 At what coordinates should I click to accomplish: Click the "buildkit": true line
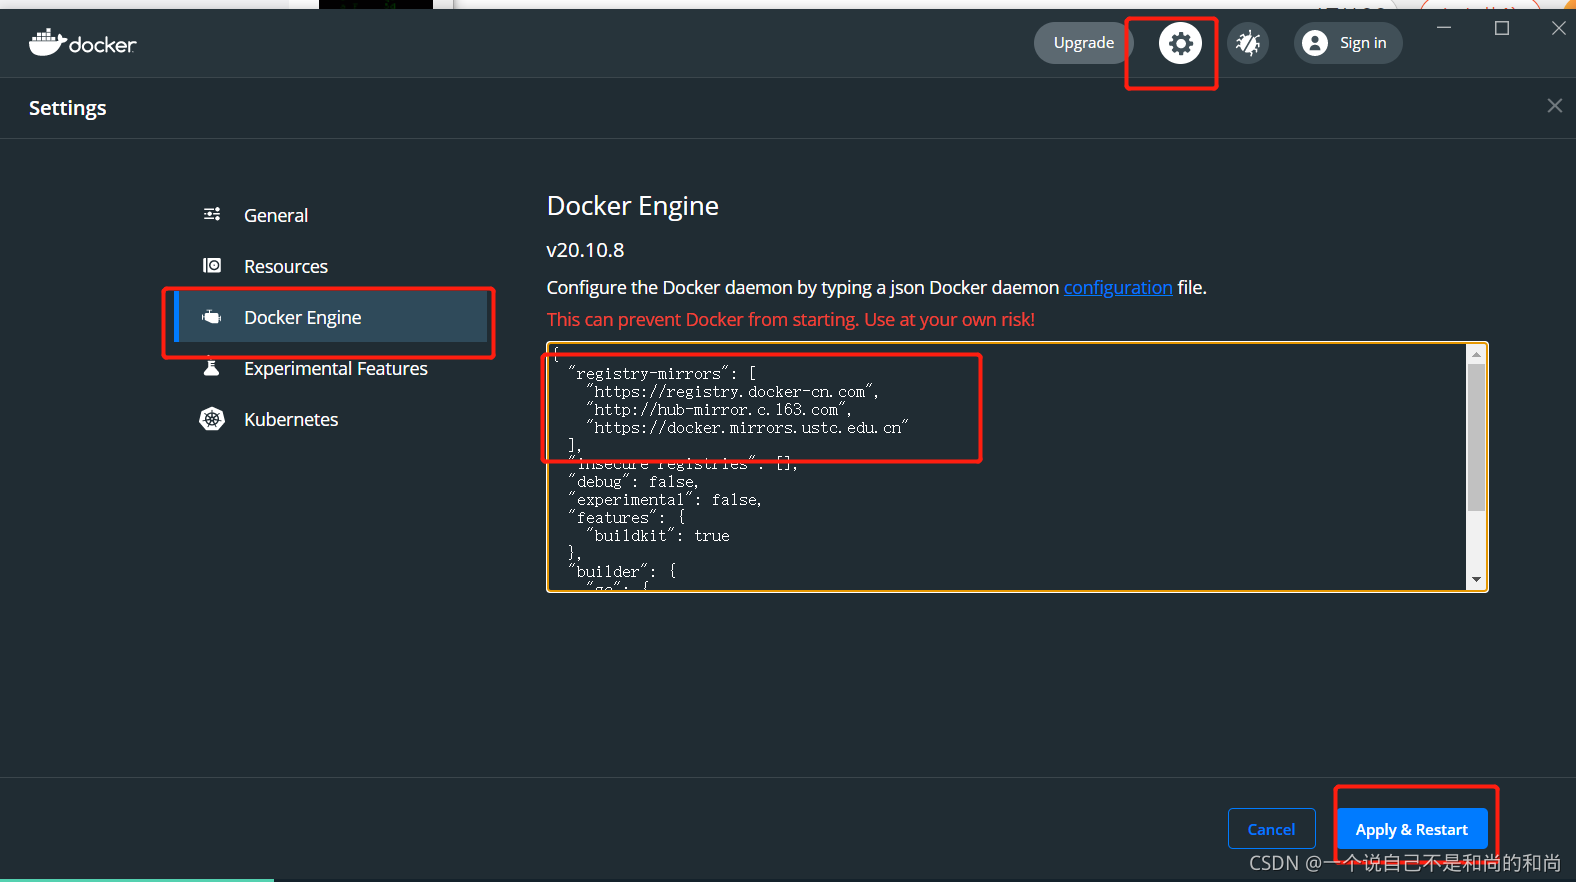tap(658, 536)
